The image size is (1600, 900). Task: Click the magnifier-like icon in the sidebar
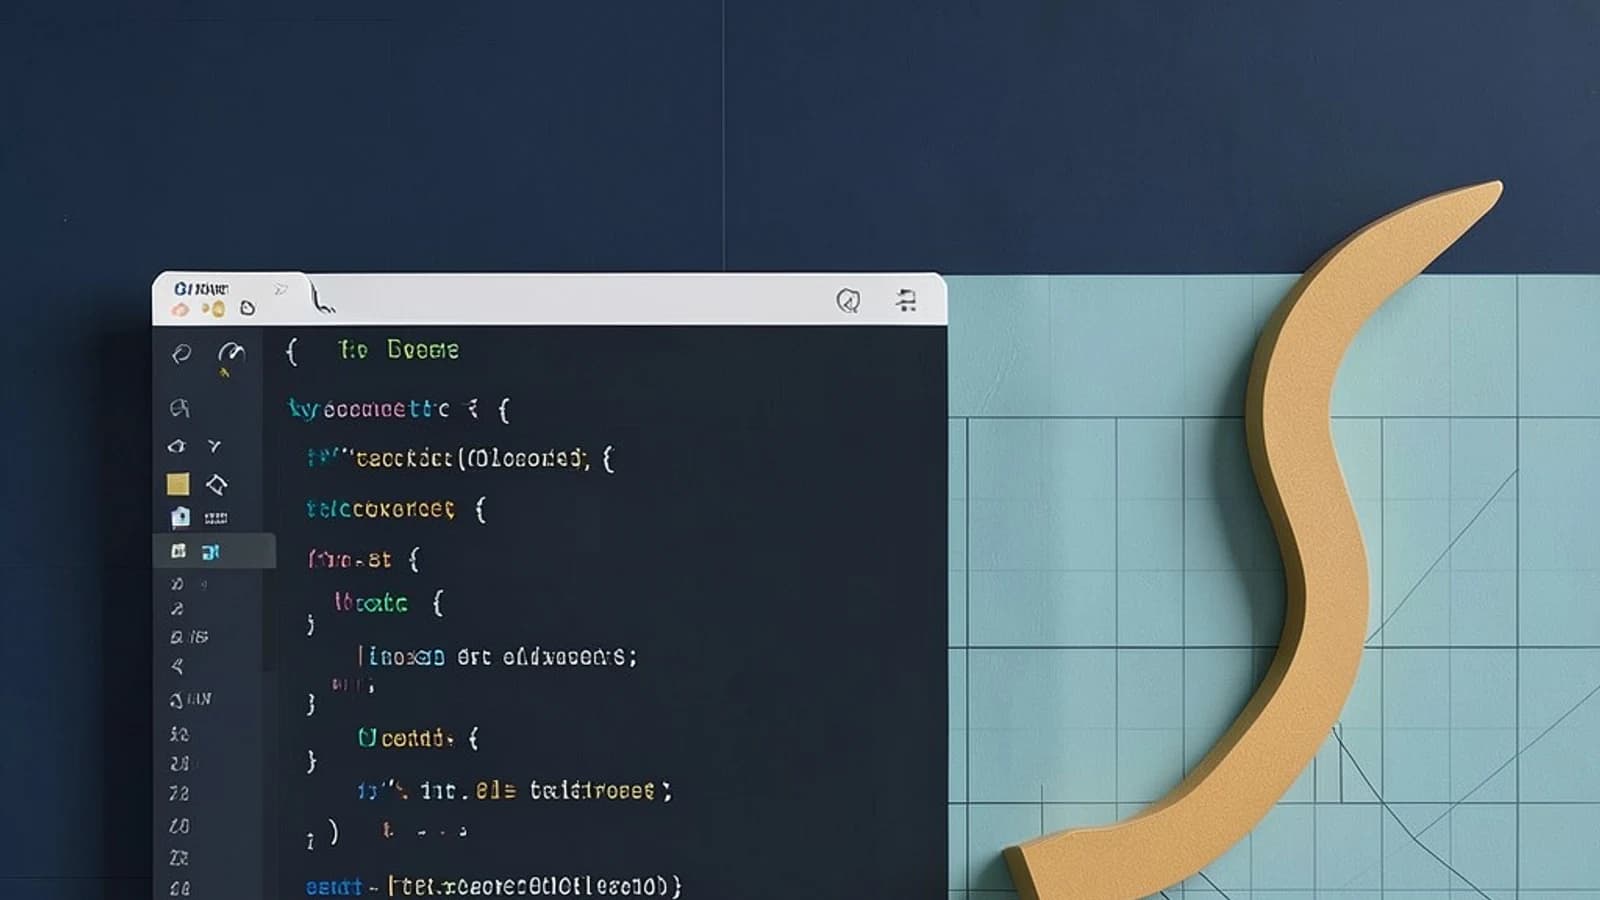coord(180,408)
